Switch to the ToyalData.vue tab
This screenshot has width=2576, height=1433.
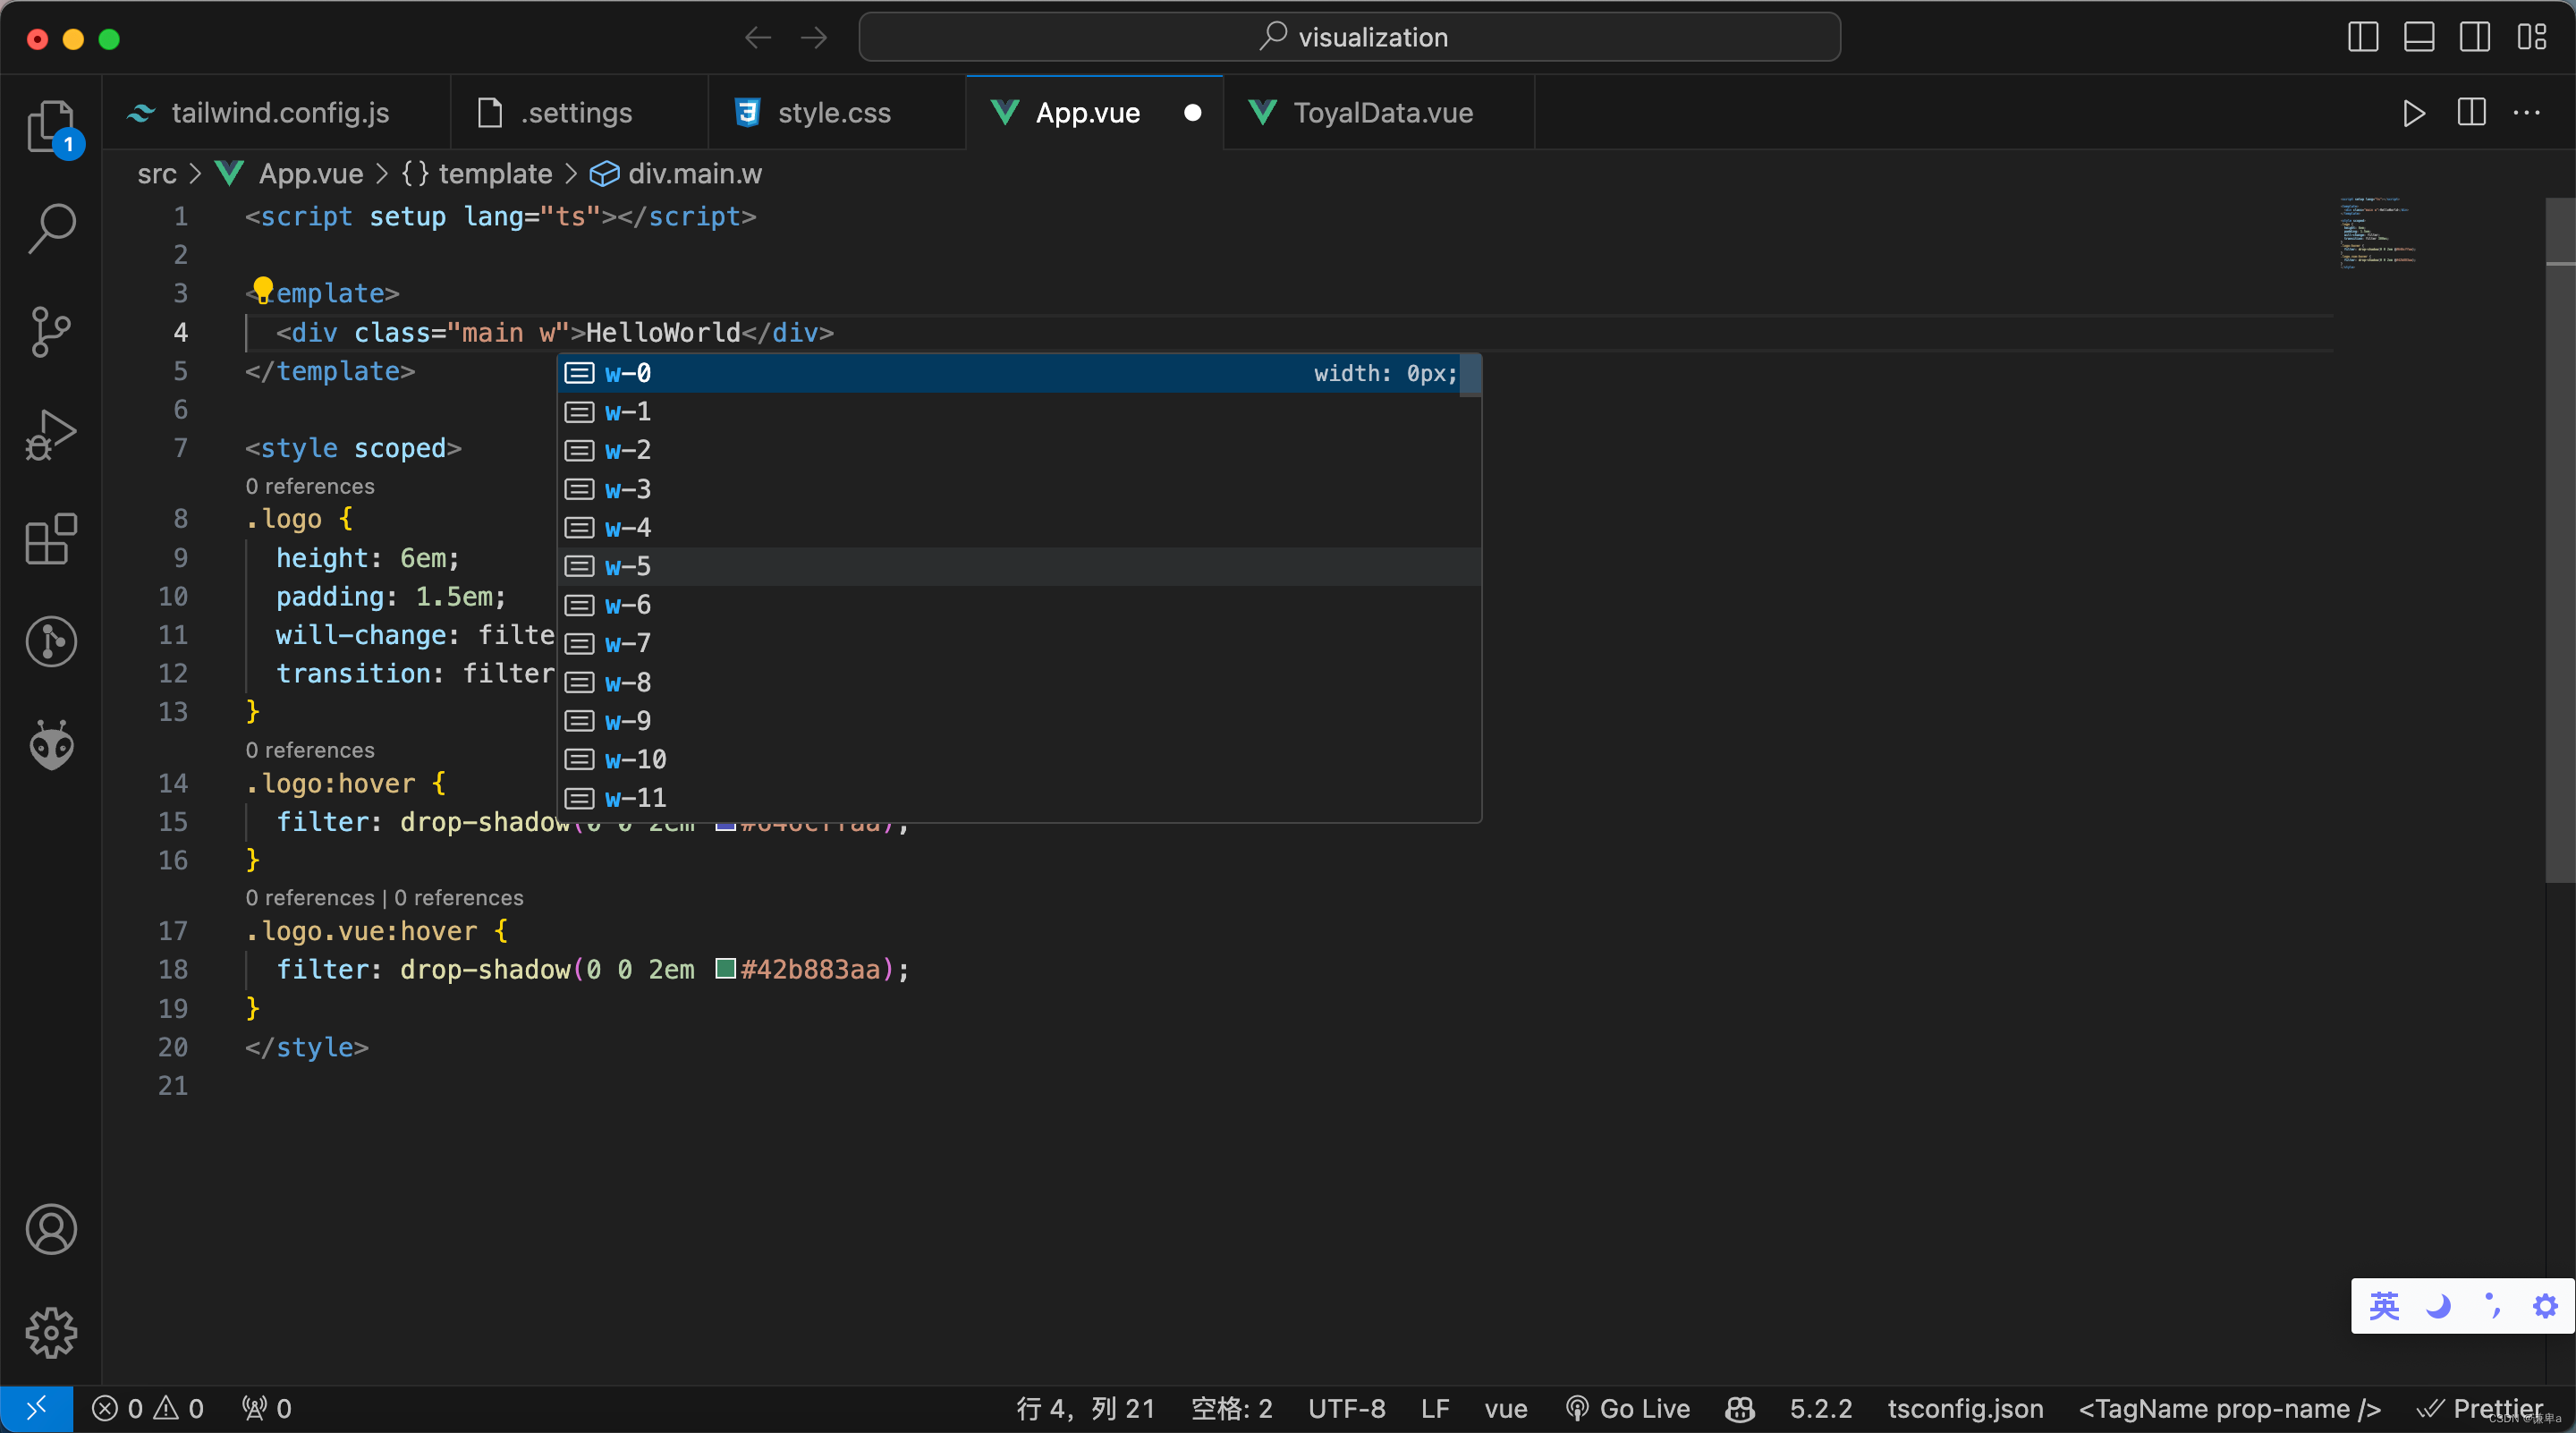[x=1380, y=113]
